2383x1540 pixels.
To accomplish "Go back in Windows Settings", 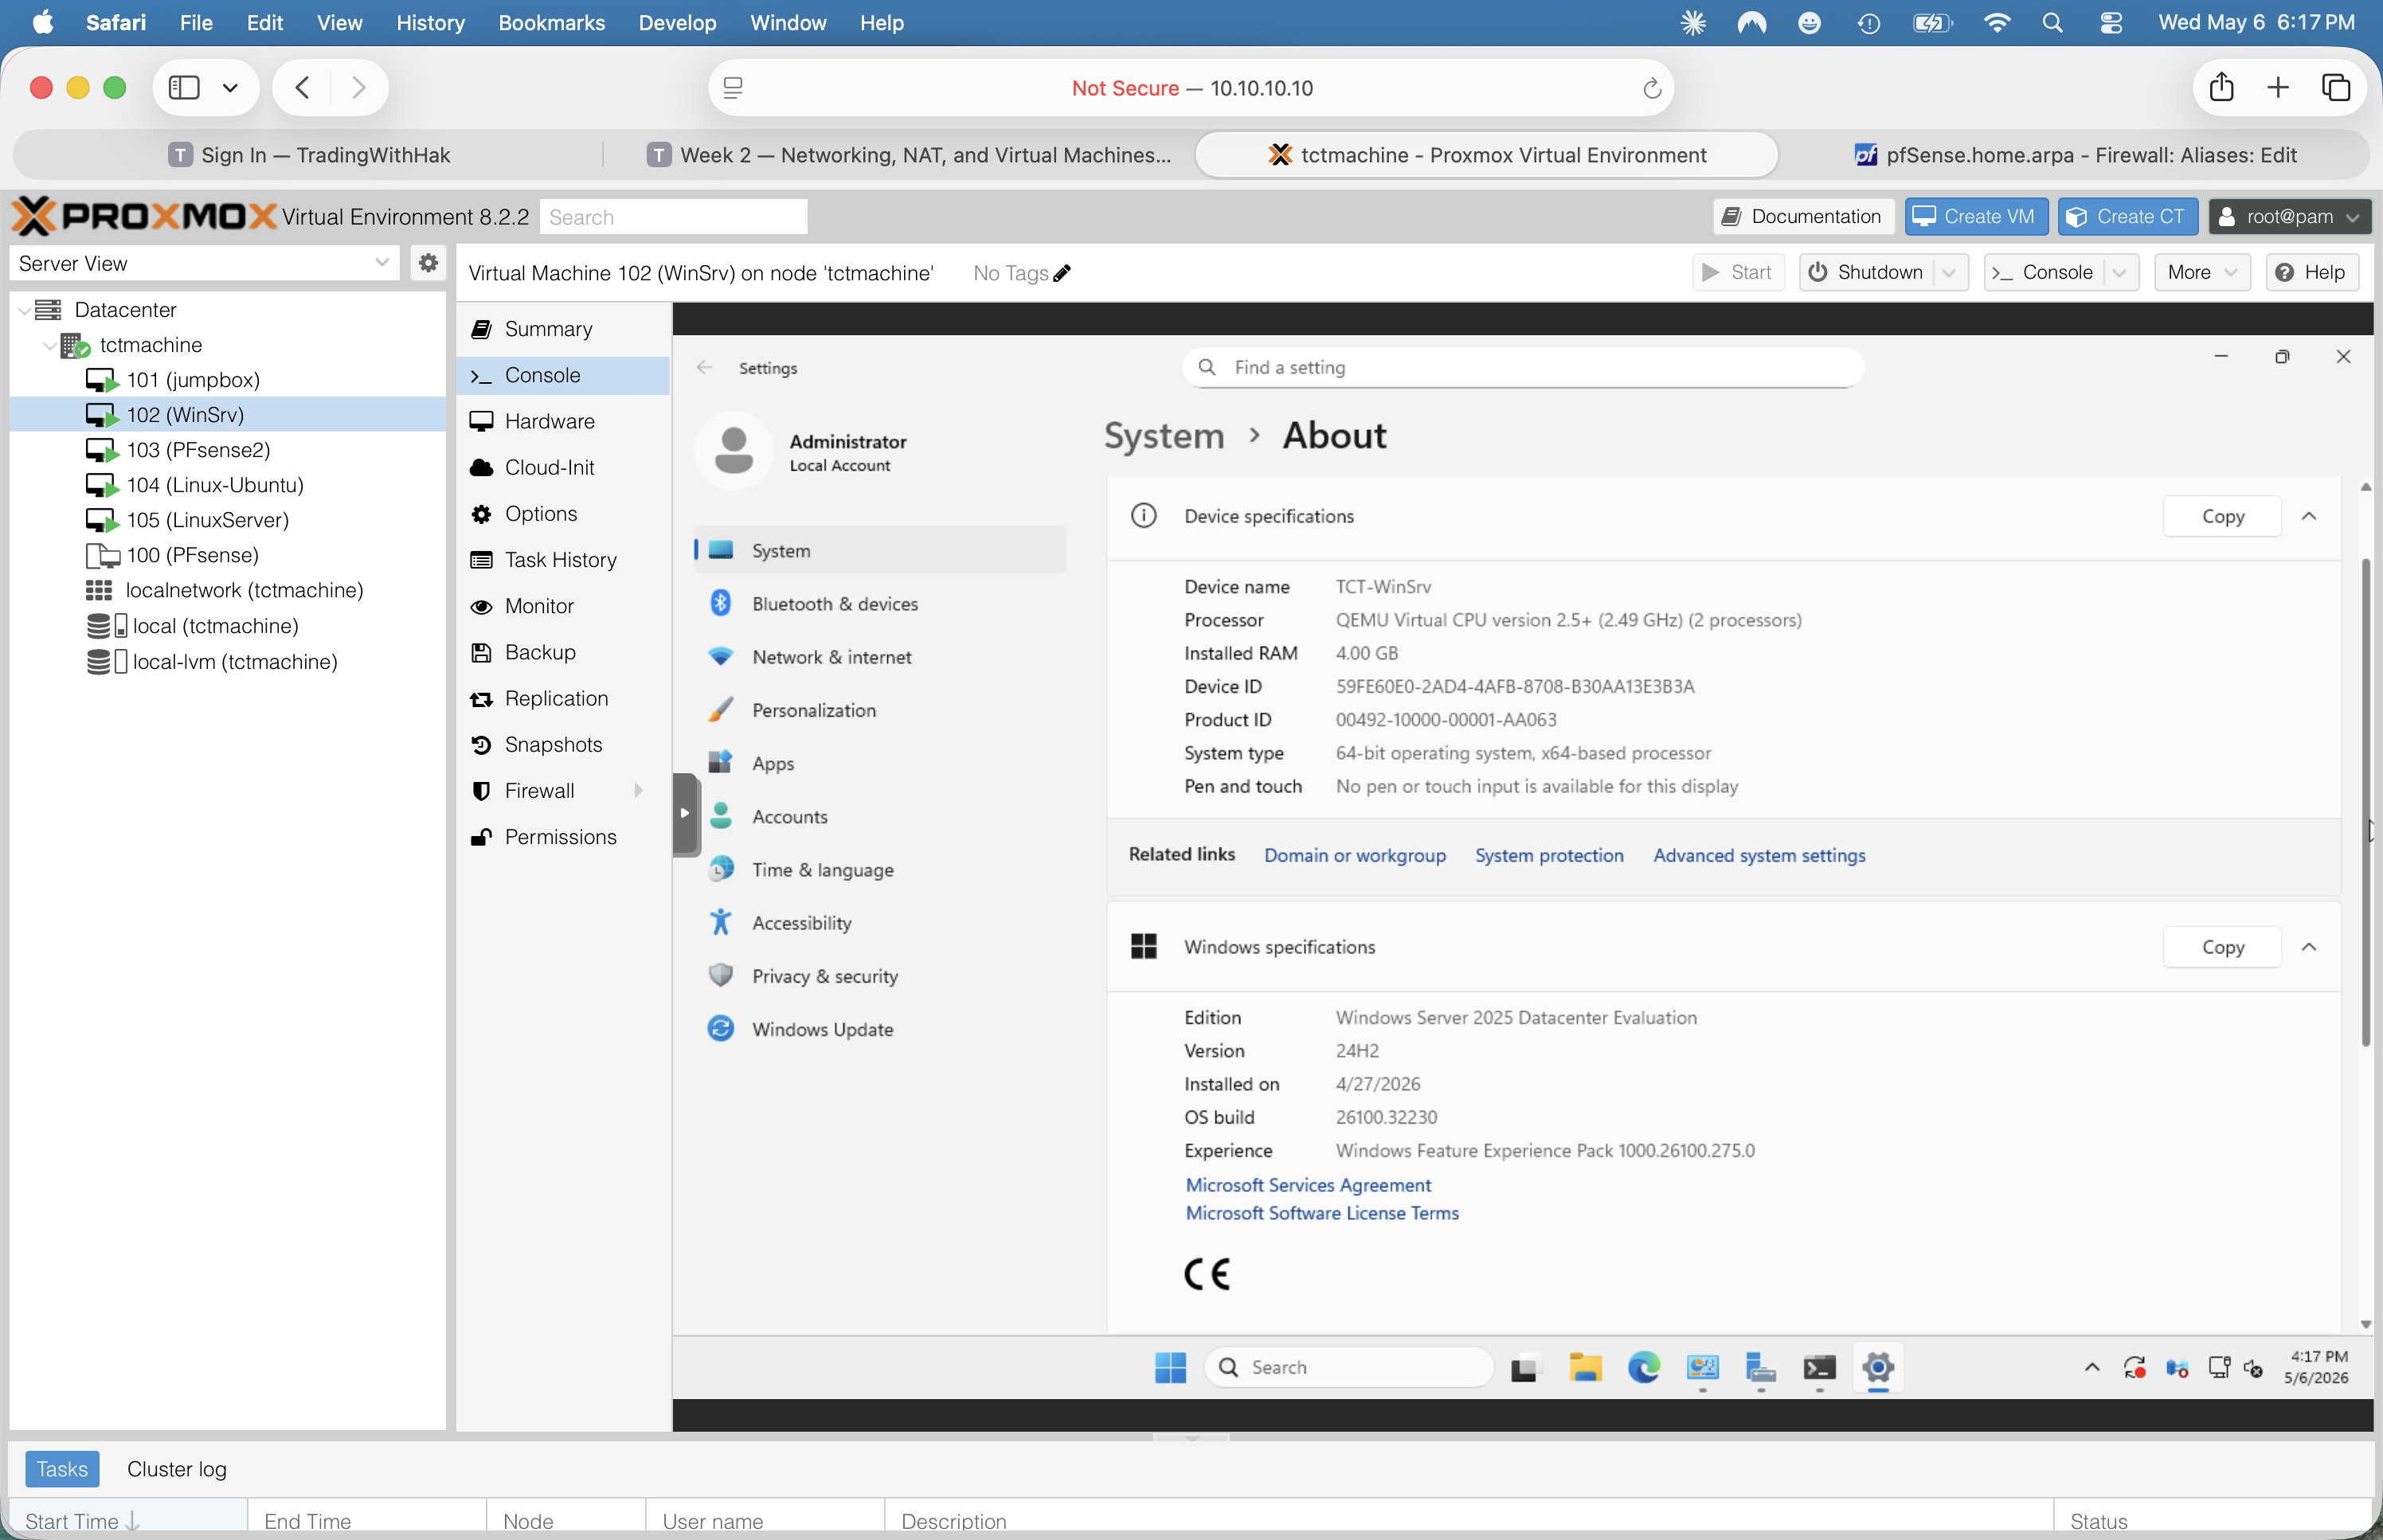I will pos(705,367).
